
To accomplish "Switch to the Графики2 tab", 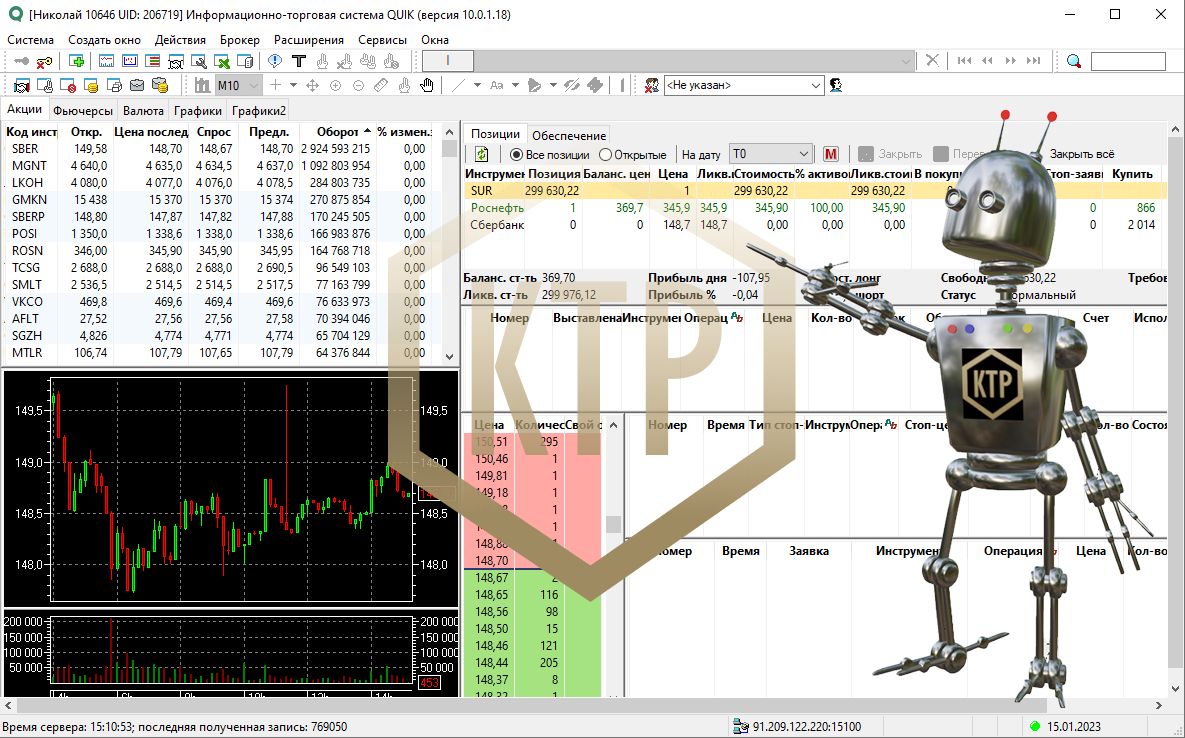I will click(x=258, y=110).
